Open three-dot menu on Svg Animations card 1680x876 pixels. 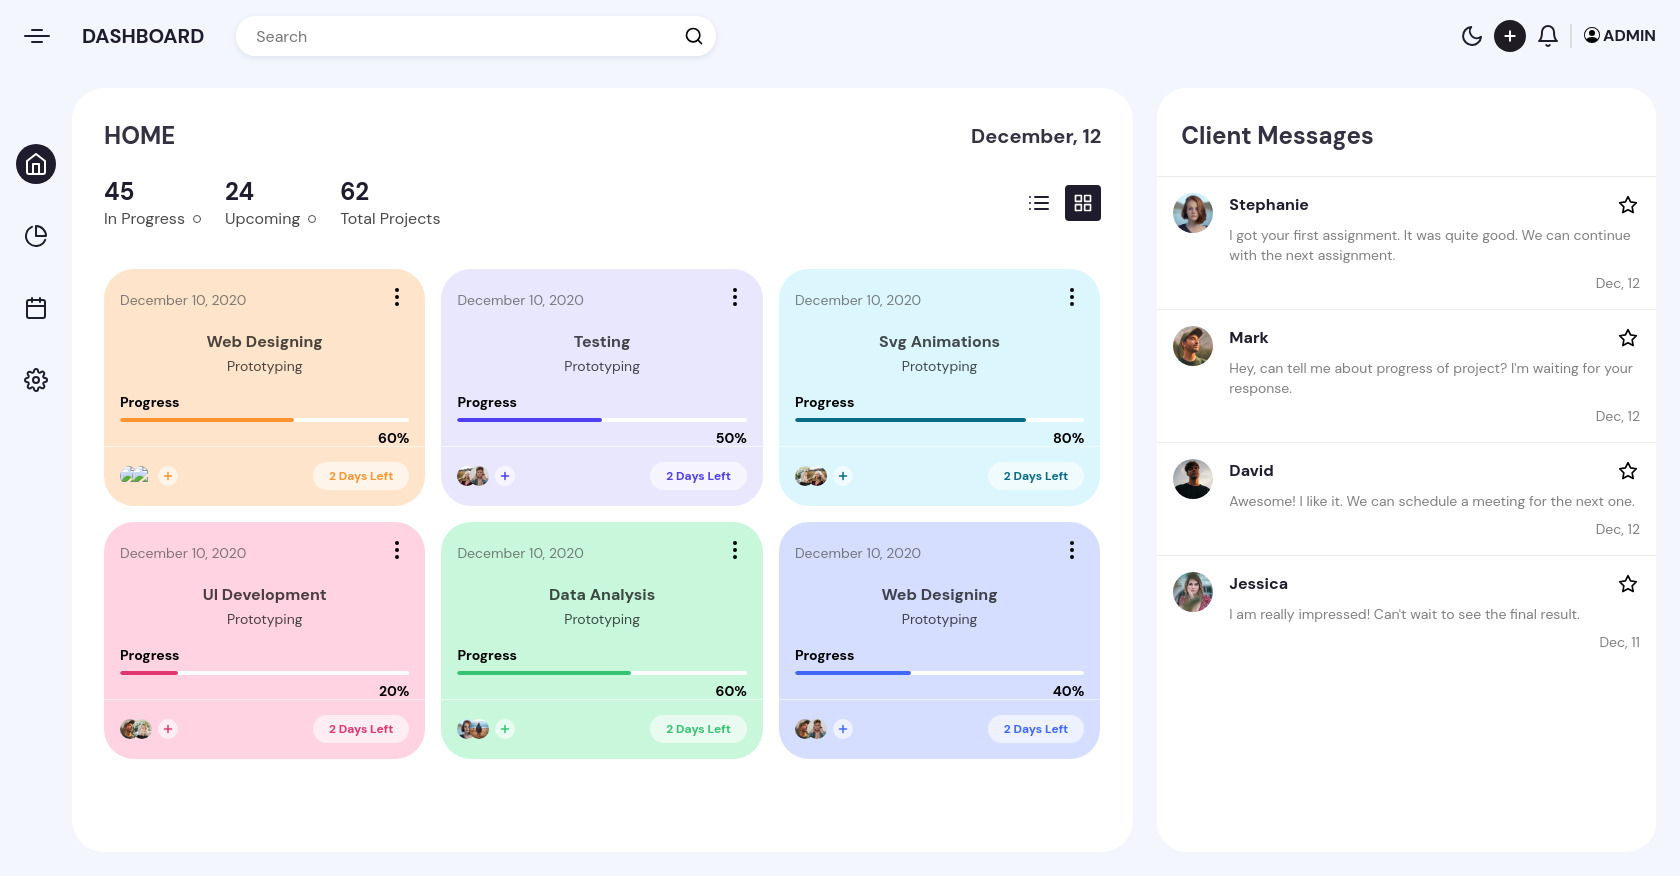tap(1071, 298)
